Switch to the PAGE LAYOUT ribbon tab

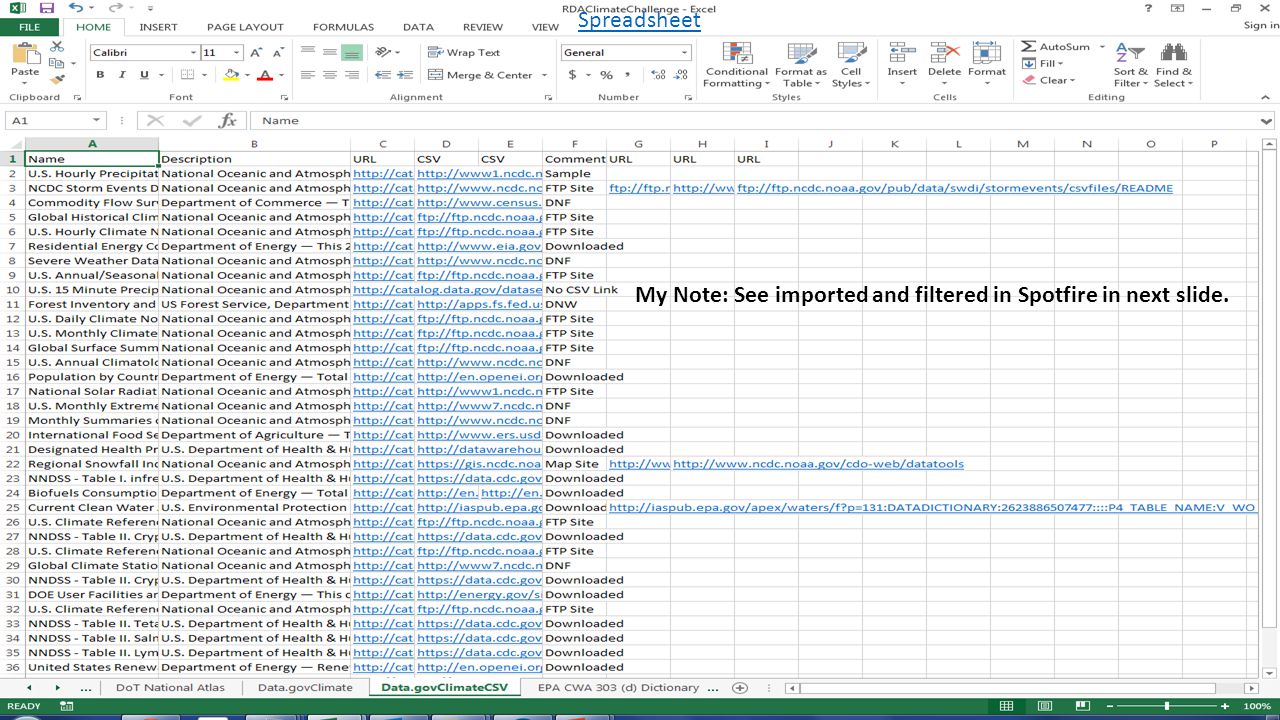pyautogui.click(x=245, y=27)
